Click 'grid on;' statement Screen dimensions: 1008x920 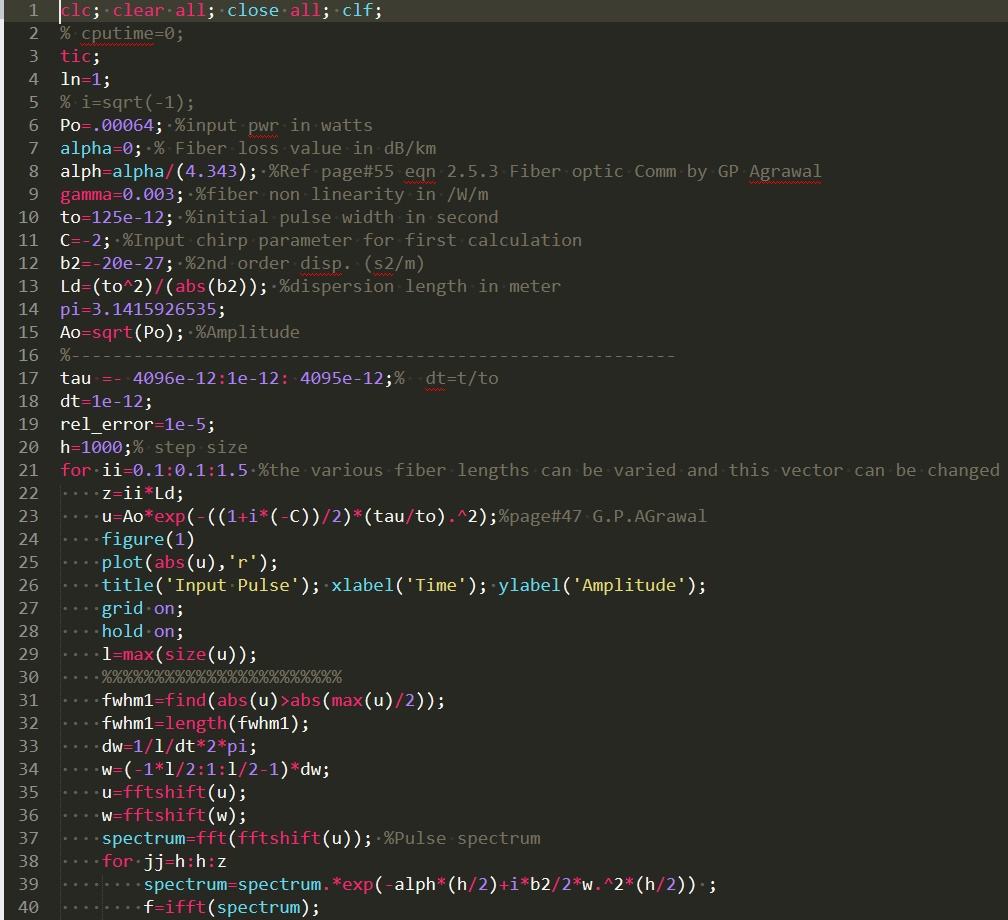[143, 608]
